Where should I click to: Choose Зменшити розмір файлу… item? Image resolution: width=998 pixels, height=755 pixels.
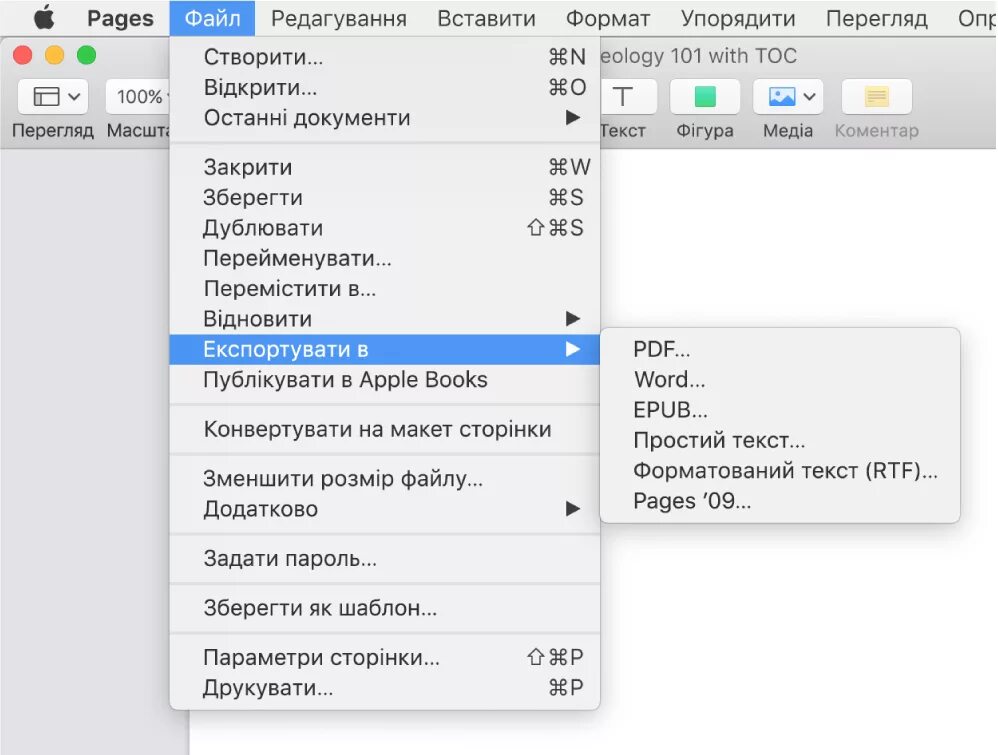[384, 479]
